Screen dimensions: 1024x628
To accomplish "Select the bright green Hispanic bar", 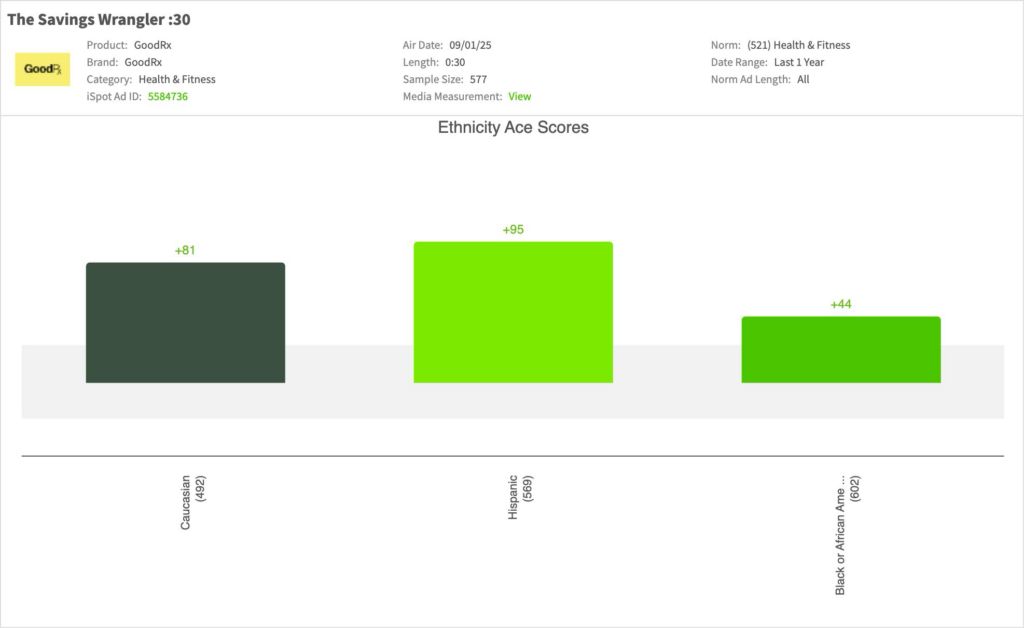I will click(513, 312).
